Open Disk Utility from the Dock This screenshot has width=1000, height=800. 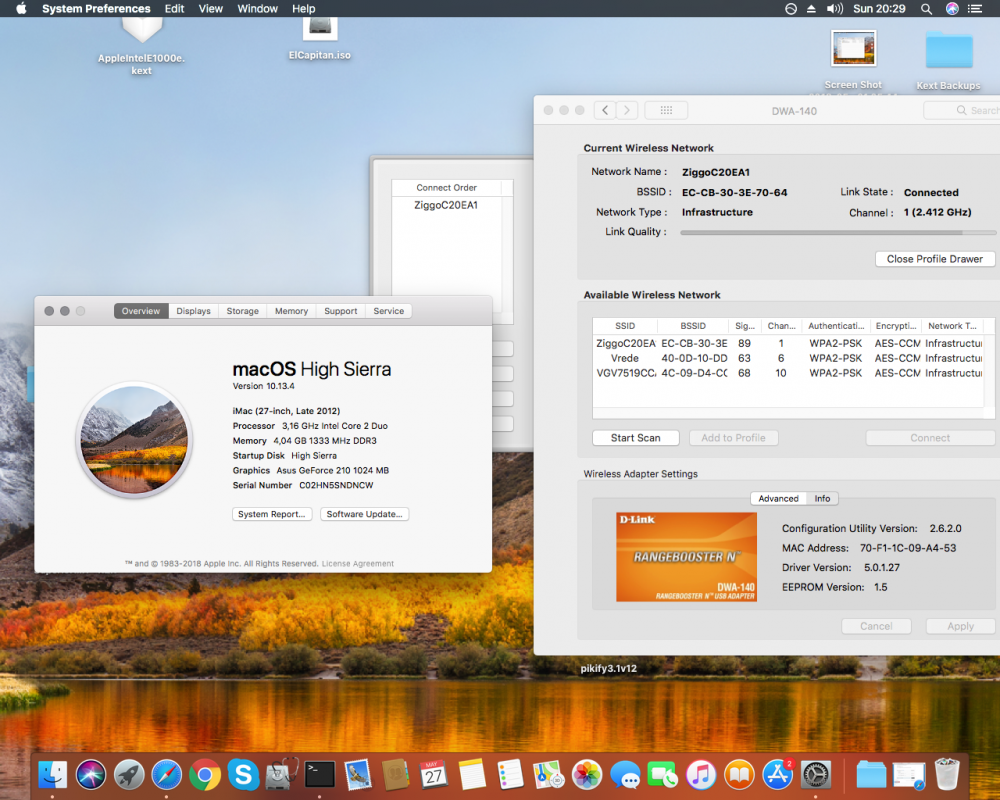coord(281,775)
